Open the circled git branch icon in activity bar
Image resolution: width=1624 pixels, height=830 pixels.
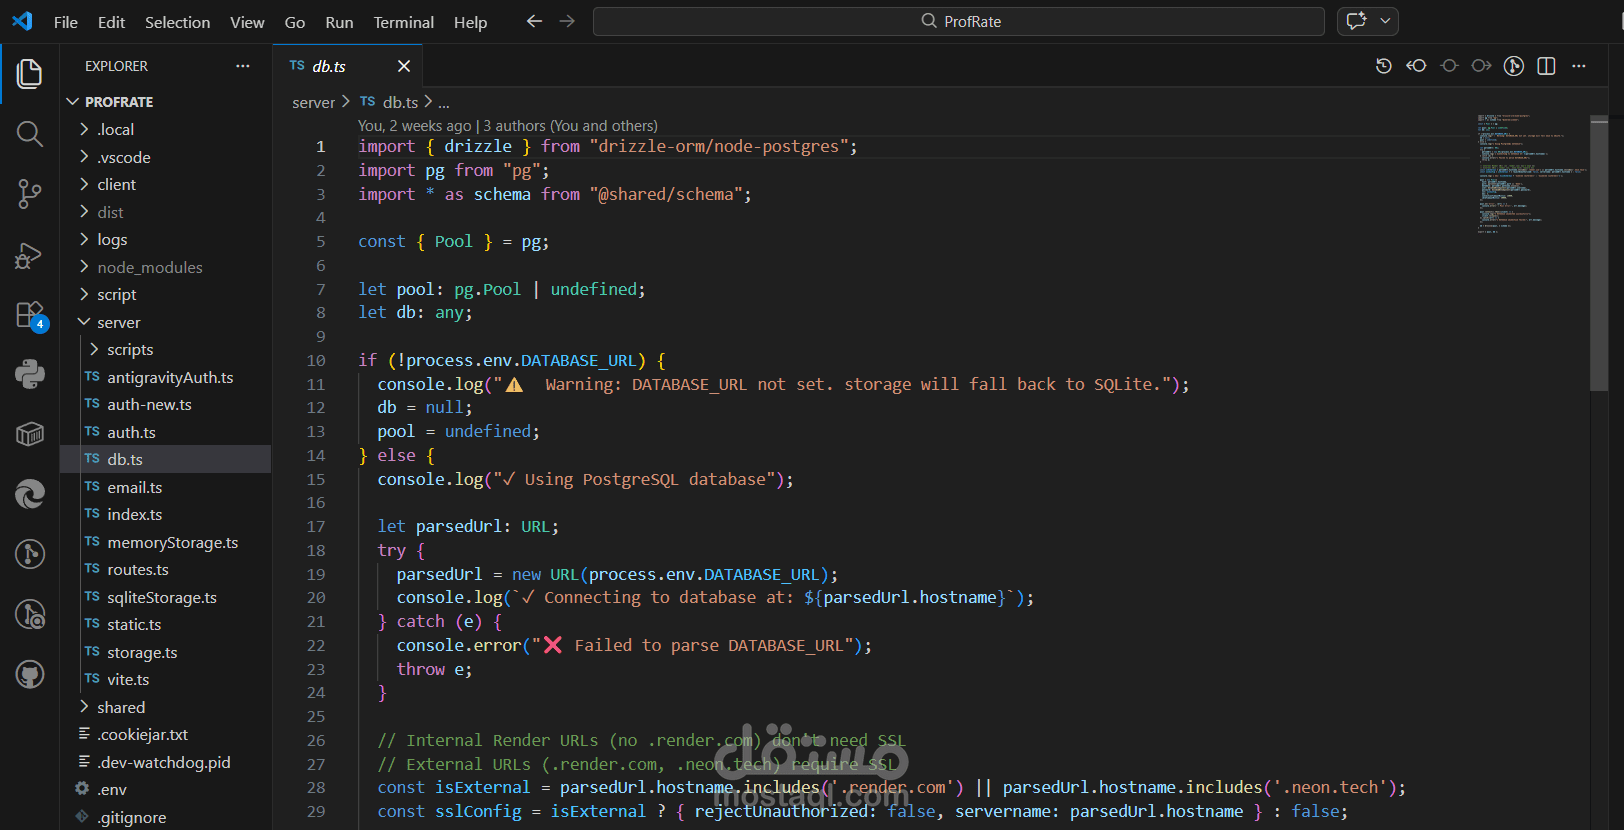29,554
